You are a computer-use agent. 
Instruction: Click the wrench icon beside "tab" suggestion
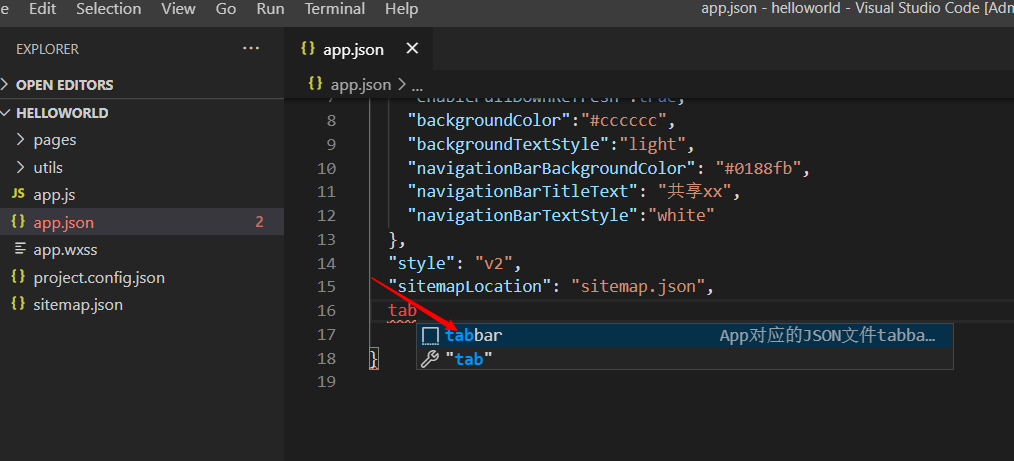(x=430, y=359)
